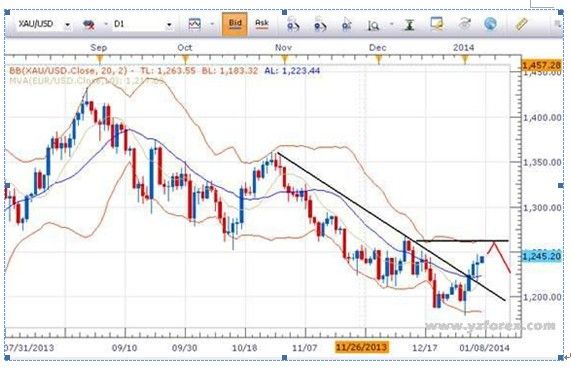Click the 10/18 date axis label

[x=245, y=348]
